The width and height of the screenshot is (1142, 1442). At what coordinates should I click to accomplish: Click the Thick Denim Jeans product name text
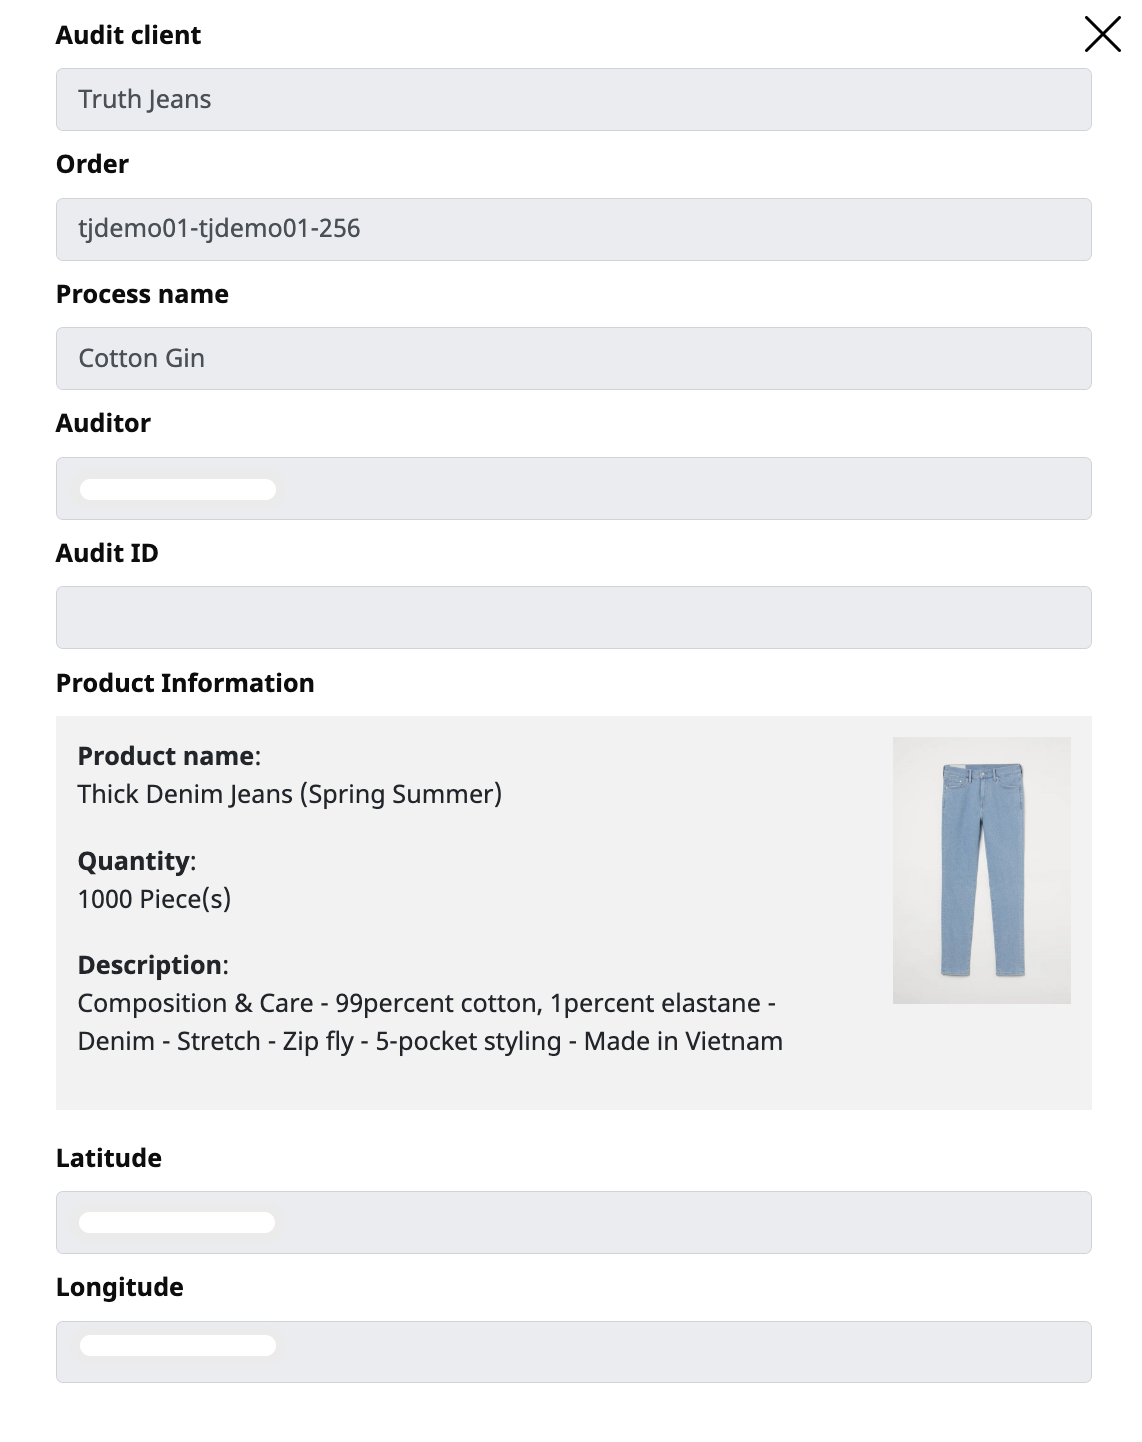(290, 794)
